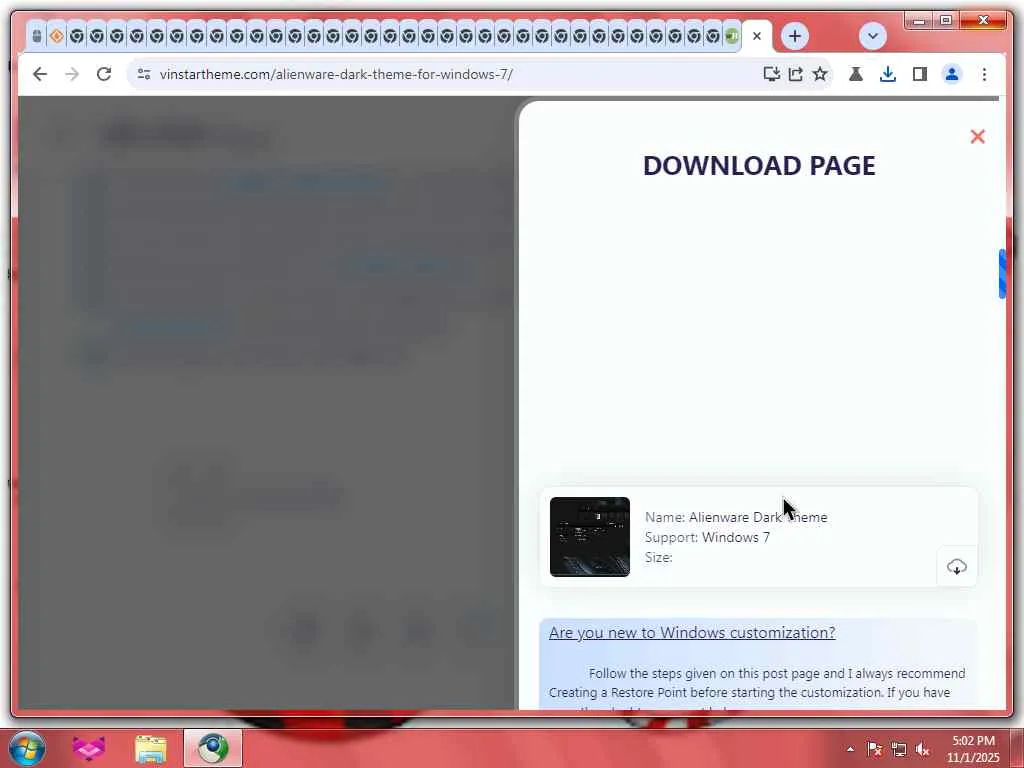Screen dimensions: 1024x768
Task: Click the grayed-out forward arrow
Action: tap(72, 74)
